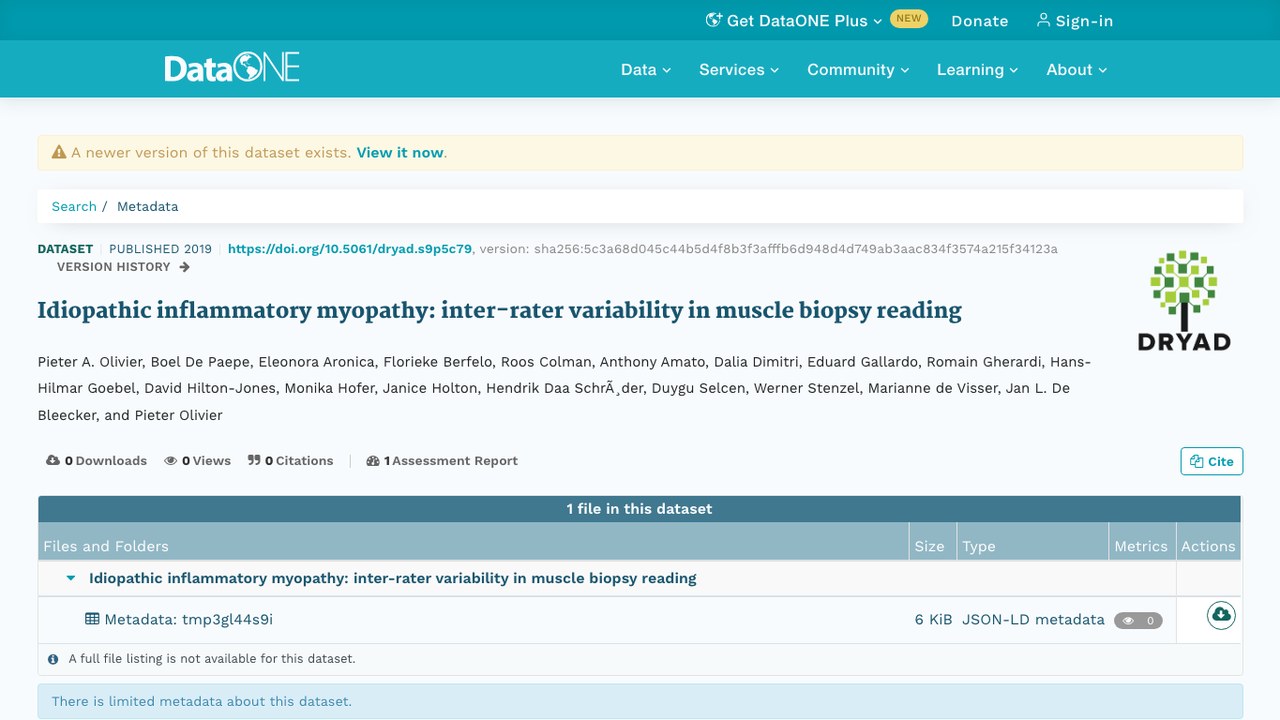Click the cloud download icon beside Downloads

[53, 461]
